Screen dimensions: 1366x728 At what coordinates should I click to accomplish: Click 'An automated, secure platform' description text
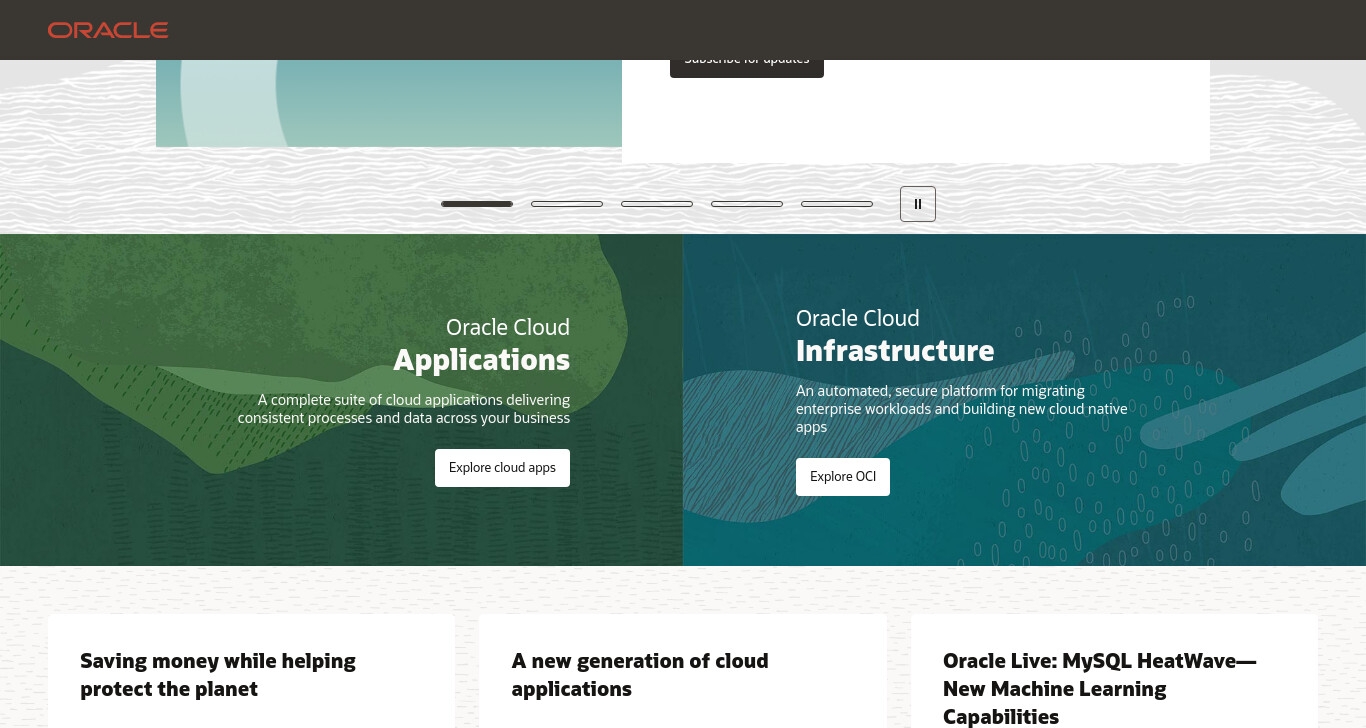(x=962, y=409)
